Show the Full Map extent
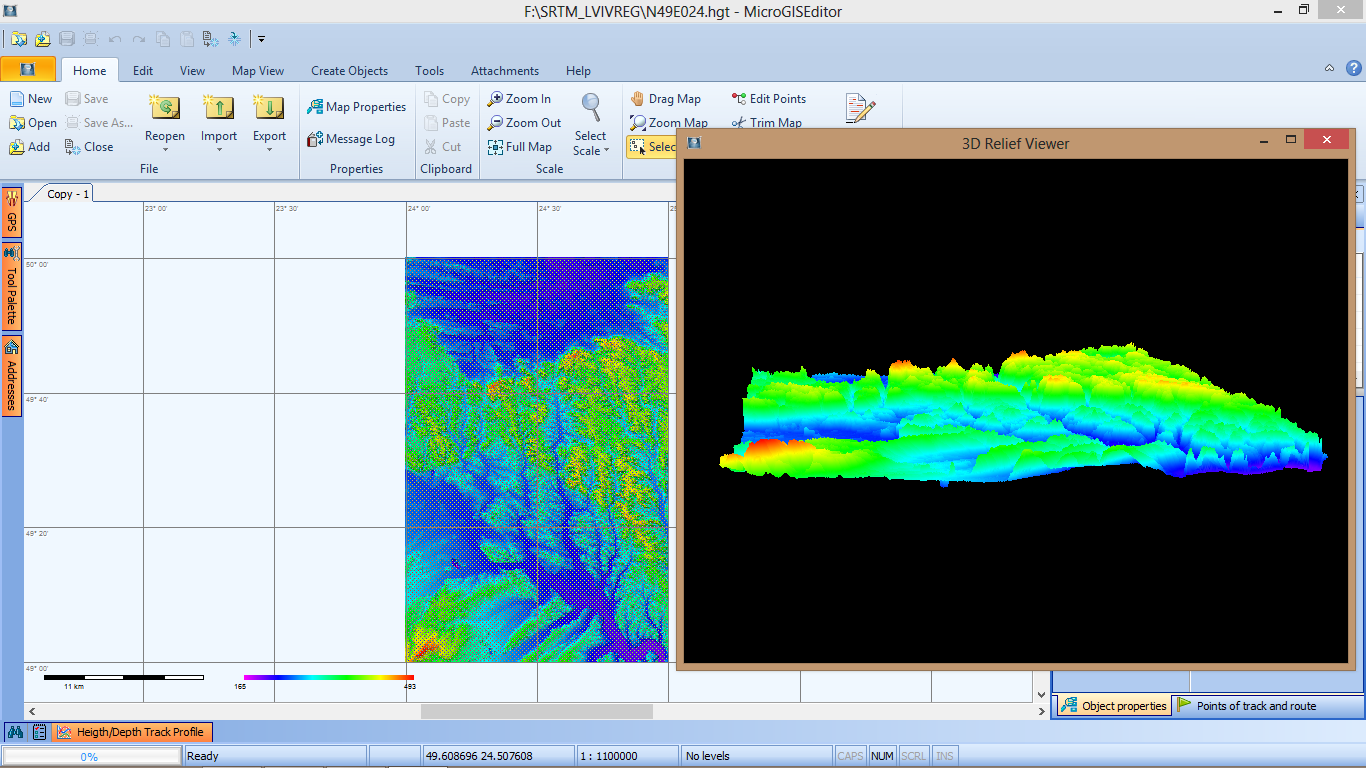Screen dimensions: 1366x768 coord(519,147)
